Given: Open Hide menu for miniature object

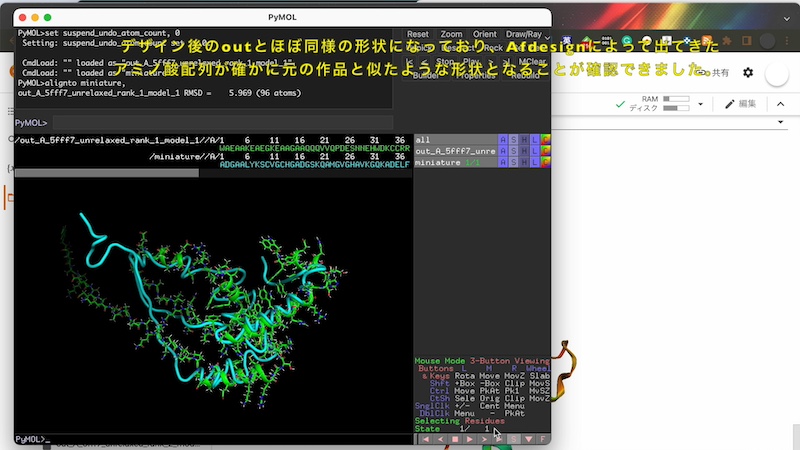Looking at the screenshot, I should (x=524, y=162).
